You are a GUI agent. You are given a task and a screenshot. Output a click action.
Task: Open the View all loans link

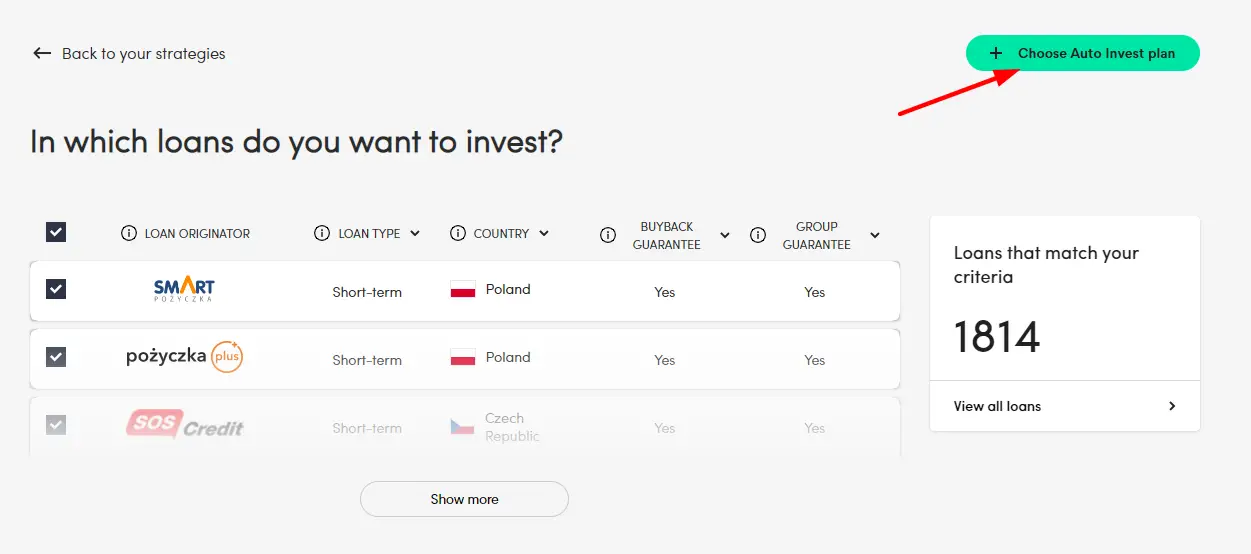[1064, 406]
